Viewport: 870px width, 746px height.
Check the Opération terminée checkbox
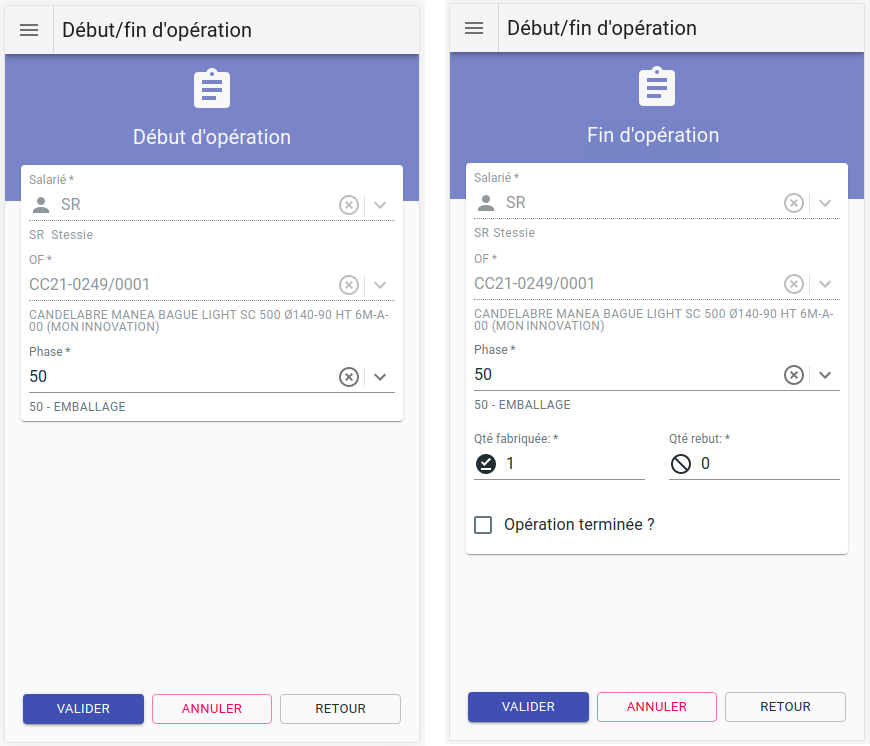483,525
